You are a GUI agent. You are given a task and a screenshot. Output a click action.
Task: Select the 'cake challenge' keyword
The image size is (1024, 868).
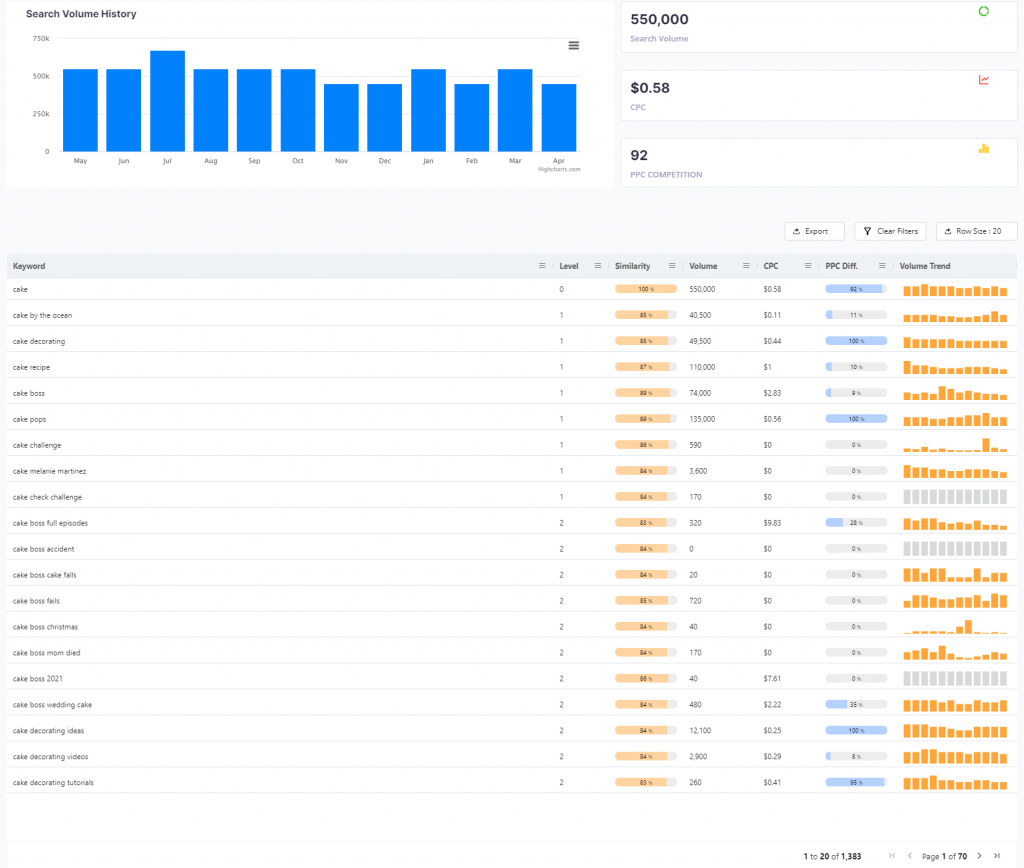(37, 445)
